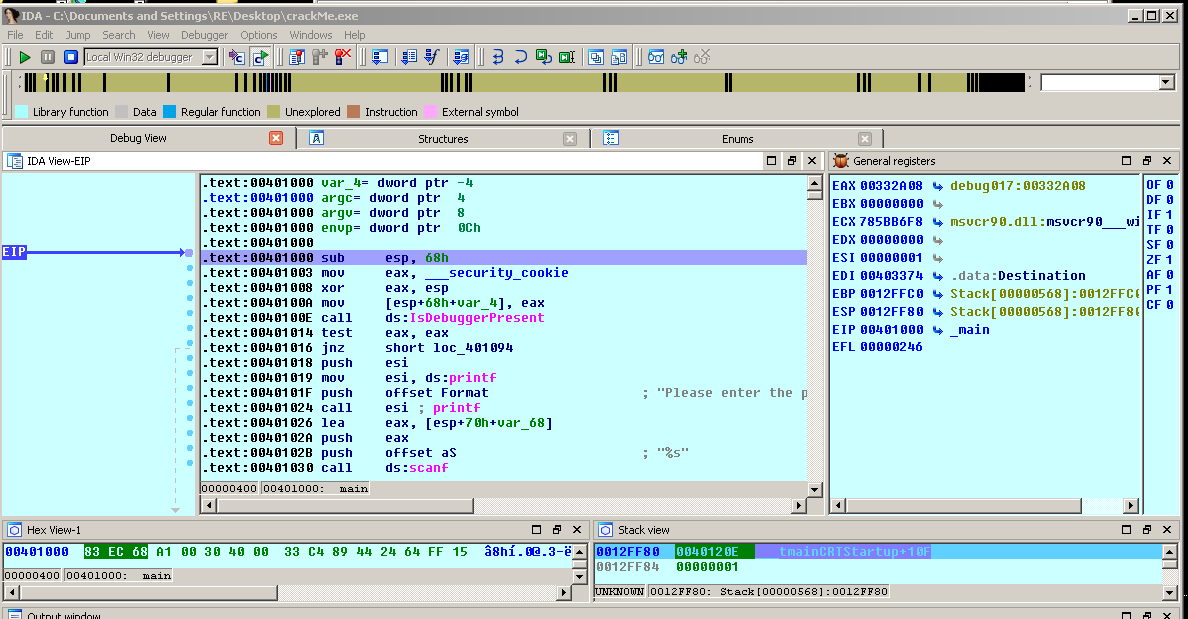1188x619 pixels.
Task: Click the delete breakpoint icon with red X
Action: coord(343,58)
